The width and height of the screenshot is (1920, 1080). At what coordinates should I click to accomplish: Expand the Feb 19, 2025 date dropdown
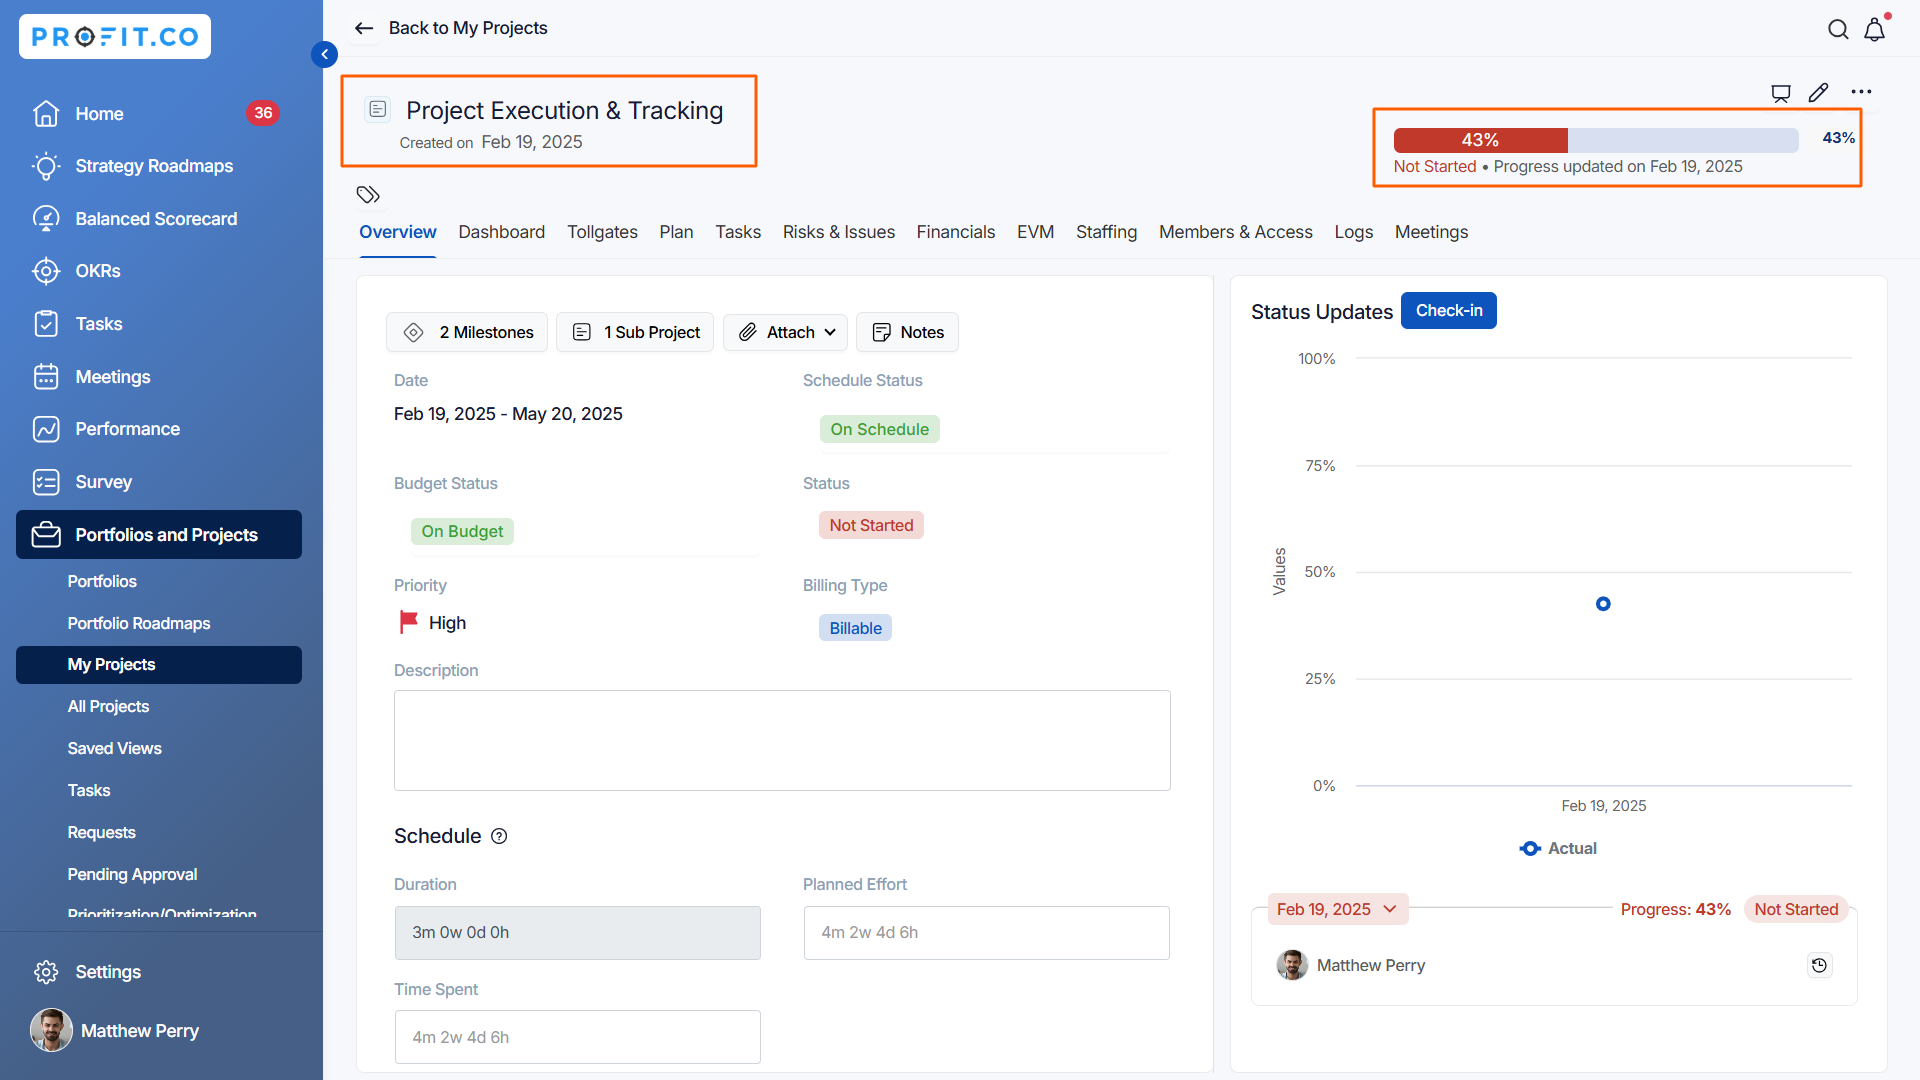1337,909
